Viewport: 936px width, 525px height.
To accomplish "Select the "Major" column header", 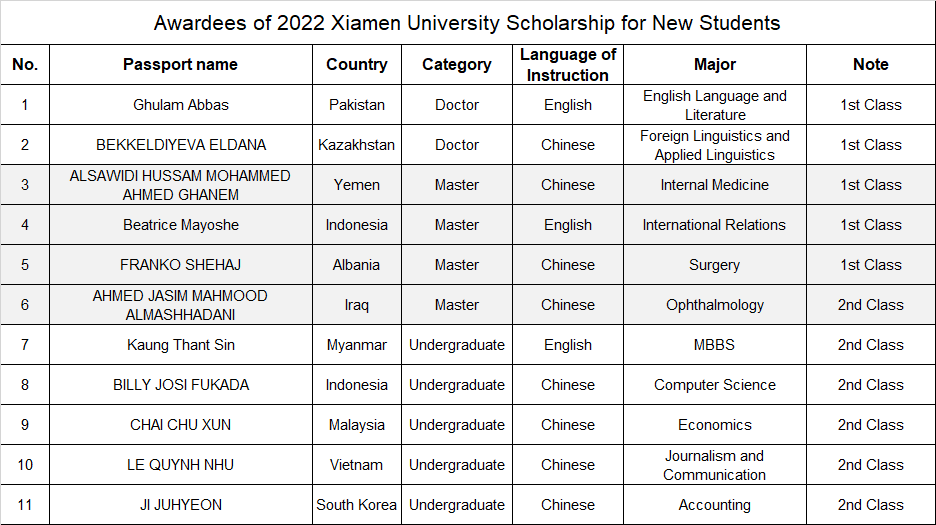I will [714, 64].
